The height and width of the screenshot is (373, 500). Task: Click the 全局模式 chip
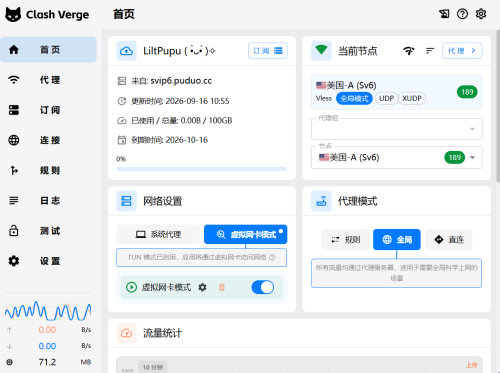(354, 98)
